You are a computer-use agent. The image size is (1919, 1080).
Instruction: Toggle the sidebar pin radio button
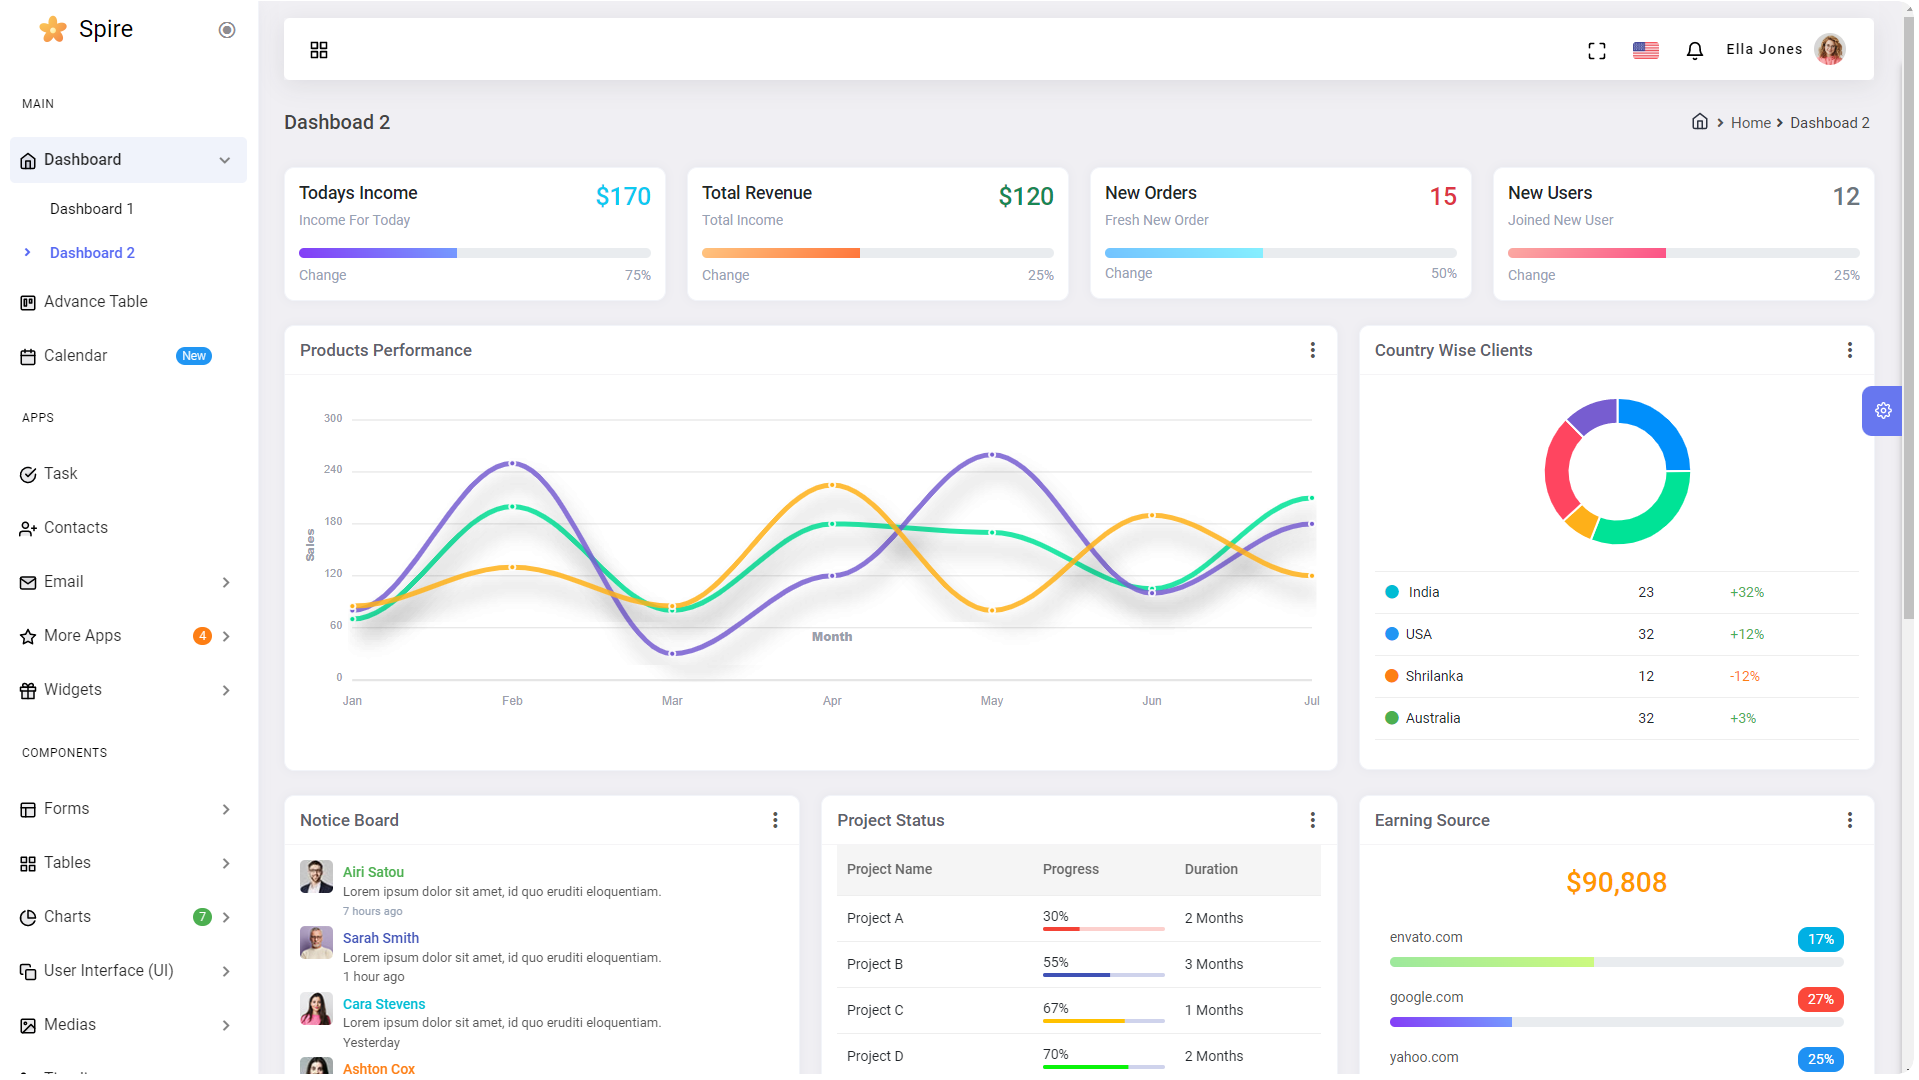[x=227, y=30]
